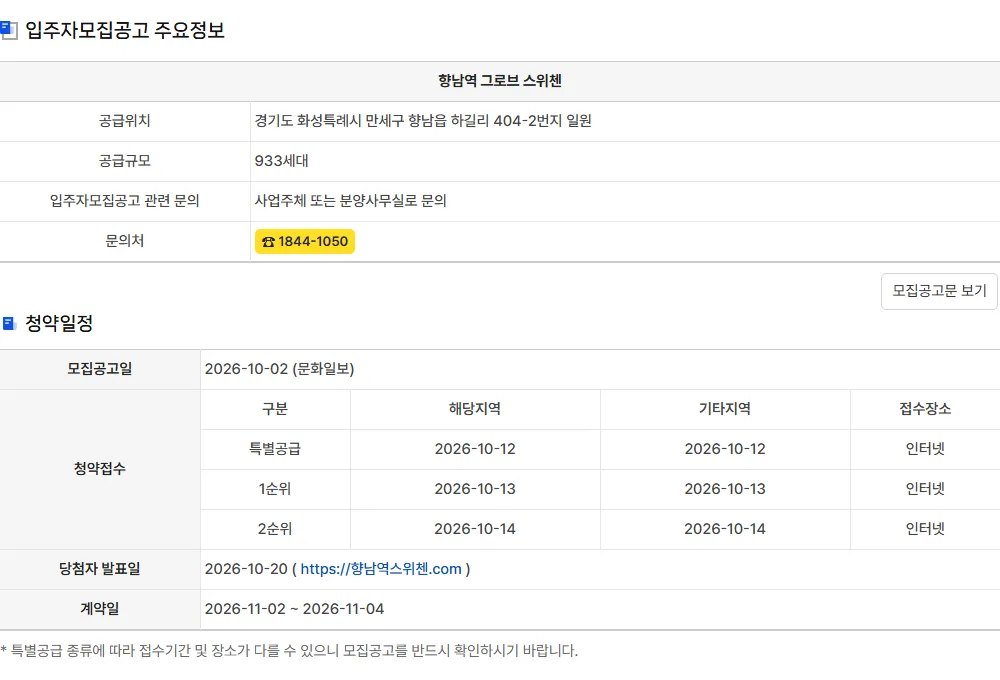Image resolution: width=1000 pixels, height=680 pixels.
Task: Select the 933세대 value
Action: point(281,161)
